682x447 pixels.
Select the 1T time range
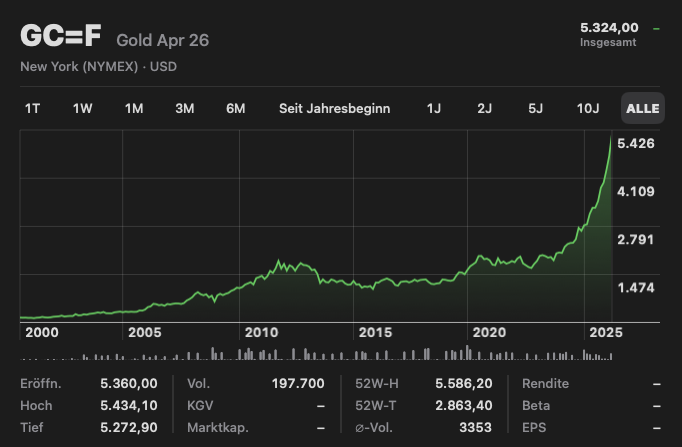32,108
